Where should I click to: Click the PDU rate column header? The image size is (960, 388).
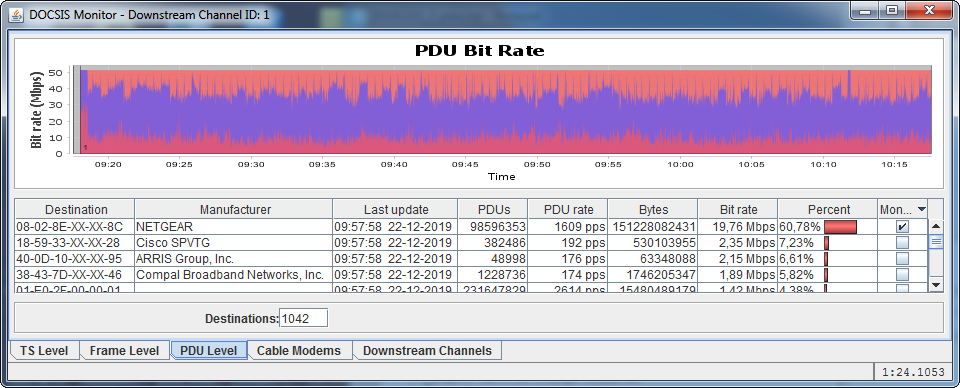568,209
